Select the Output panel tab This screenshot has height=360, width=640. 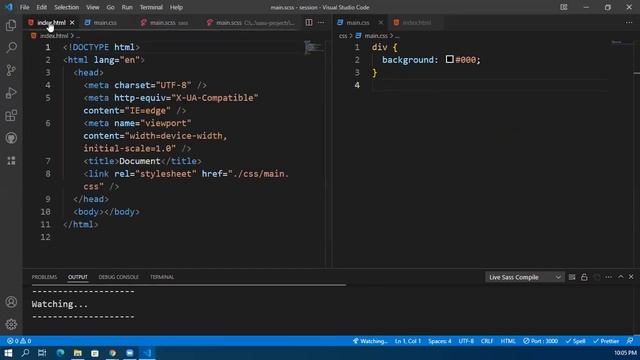(78, 277)
